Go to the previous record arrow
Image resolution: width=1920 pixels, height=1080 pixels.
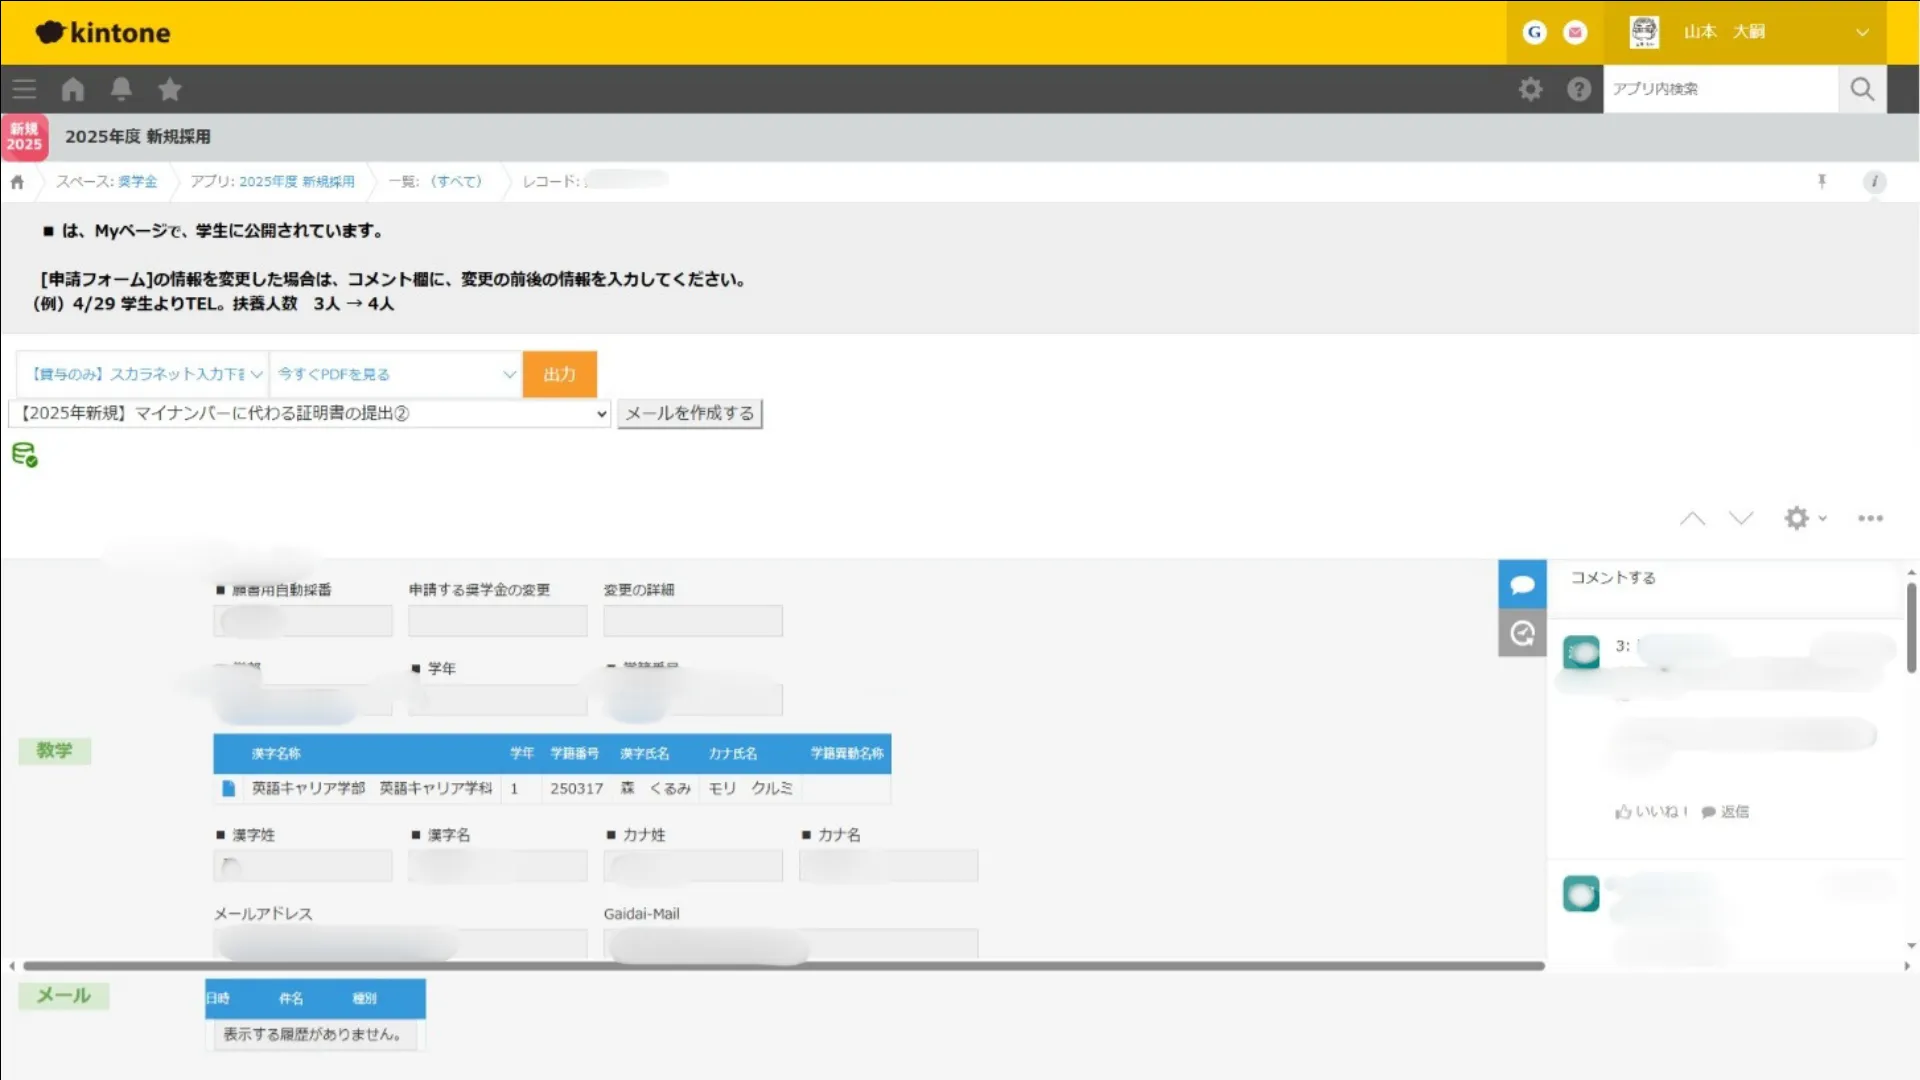click(1692, 518)
